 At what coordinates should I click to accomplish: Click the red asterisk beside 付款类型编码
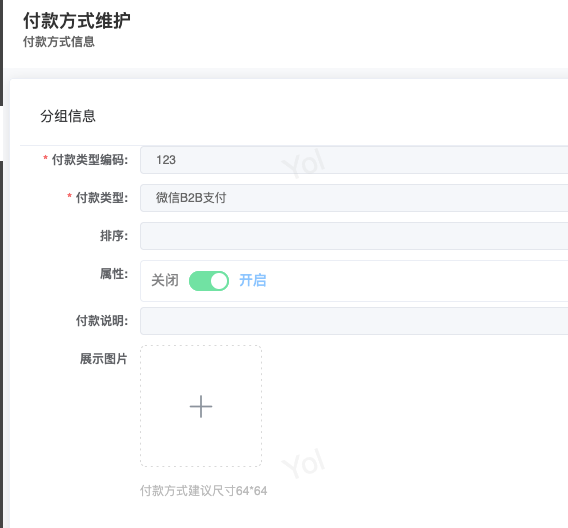[45, 158]
